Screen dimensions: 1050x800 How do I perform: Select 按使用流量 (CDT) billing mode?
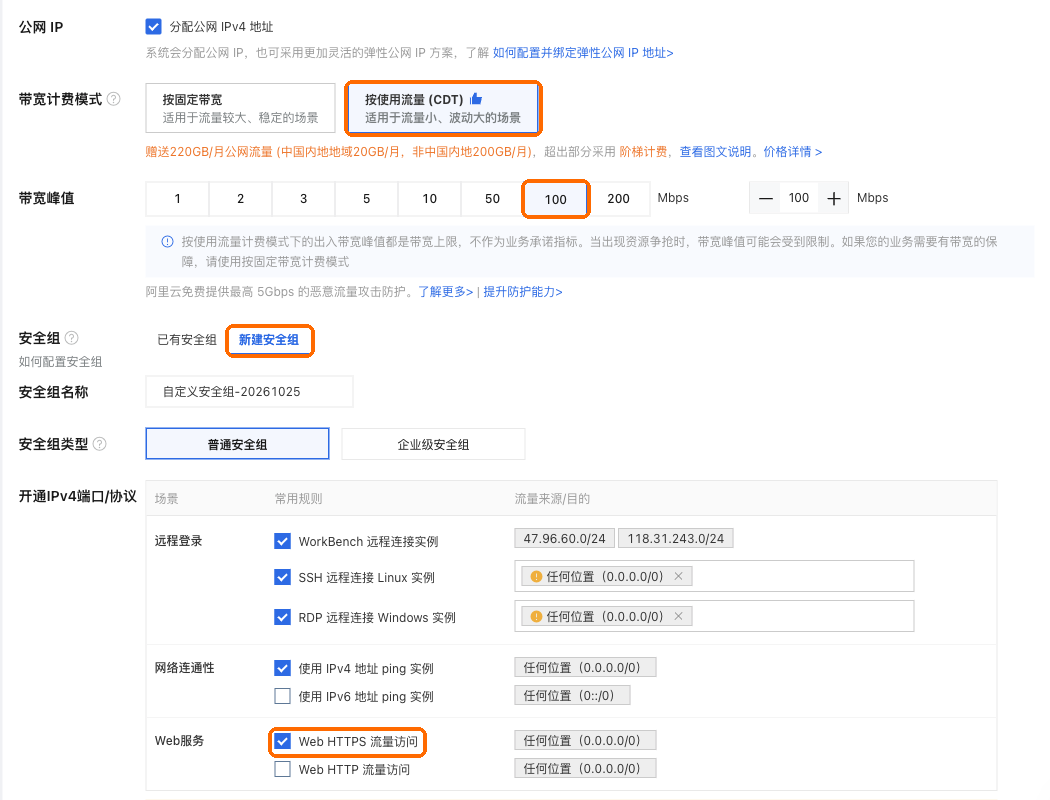[443, 108]
